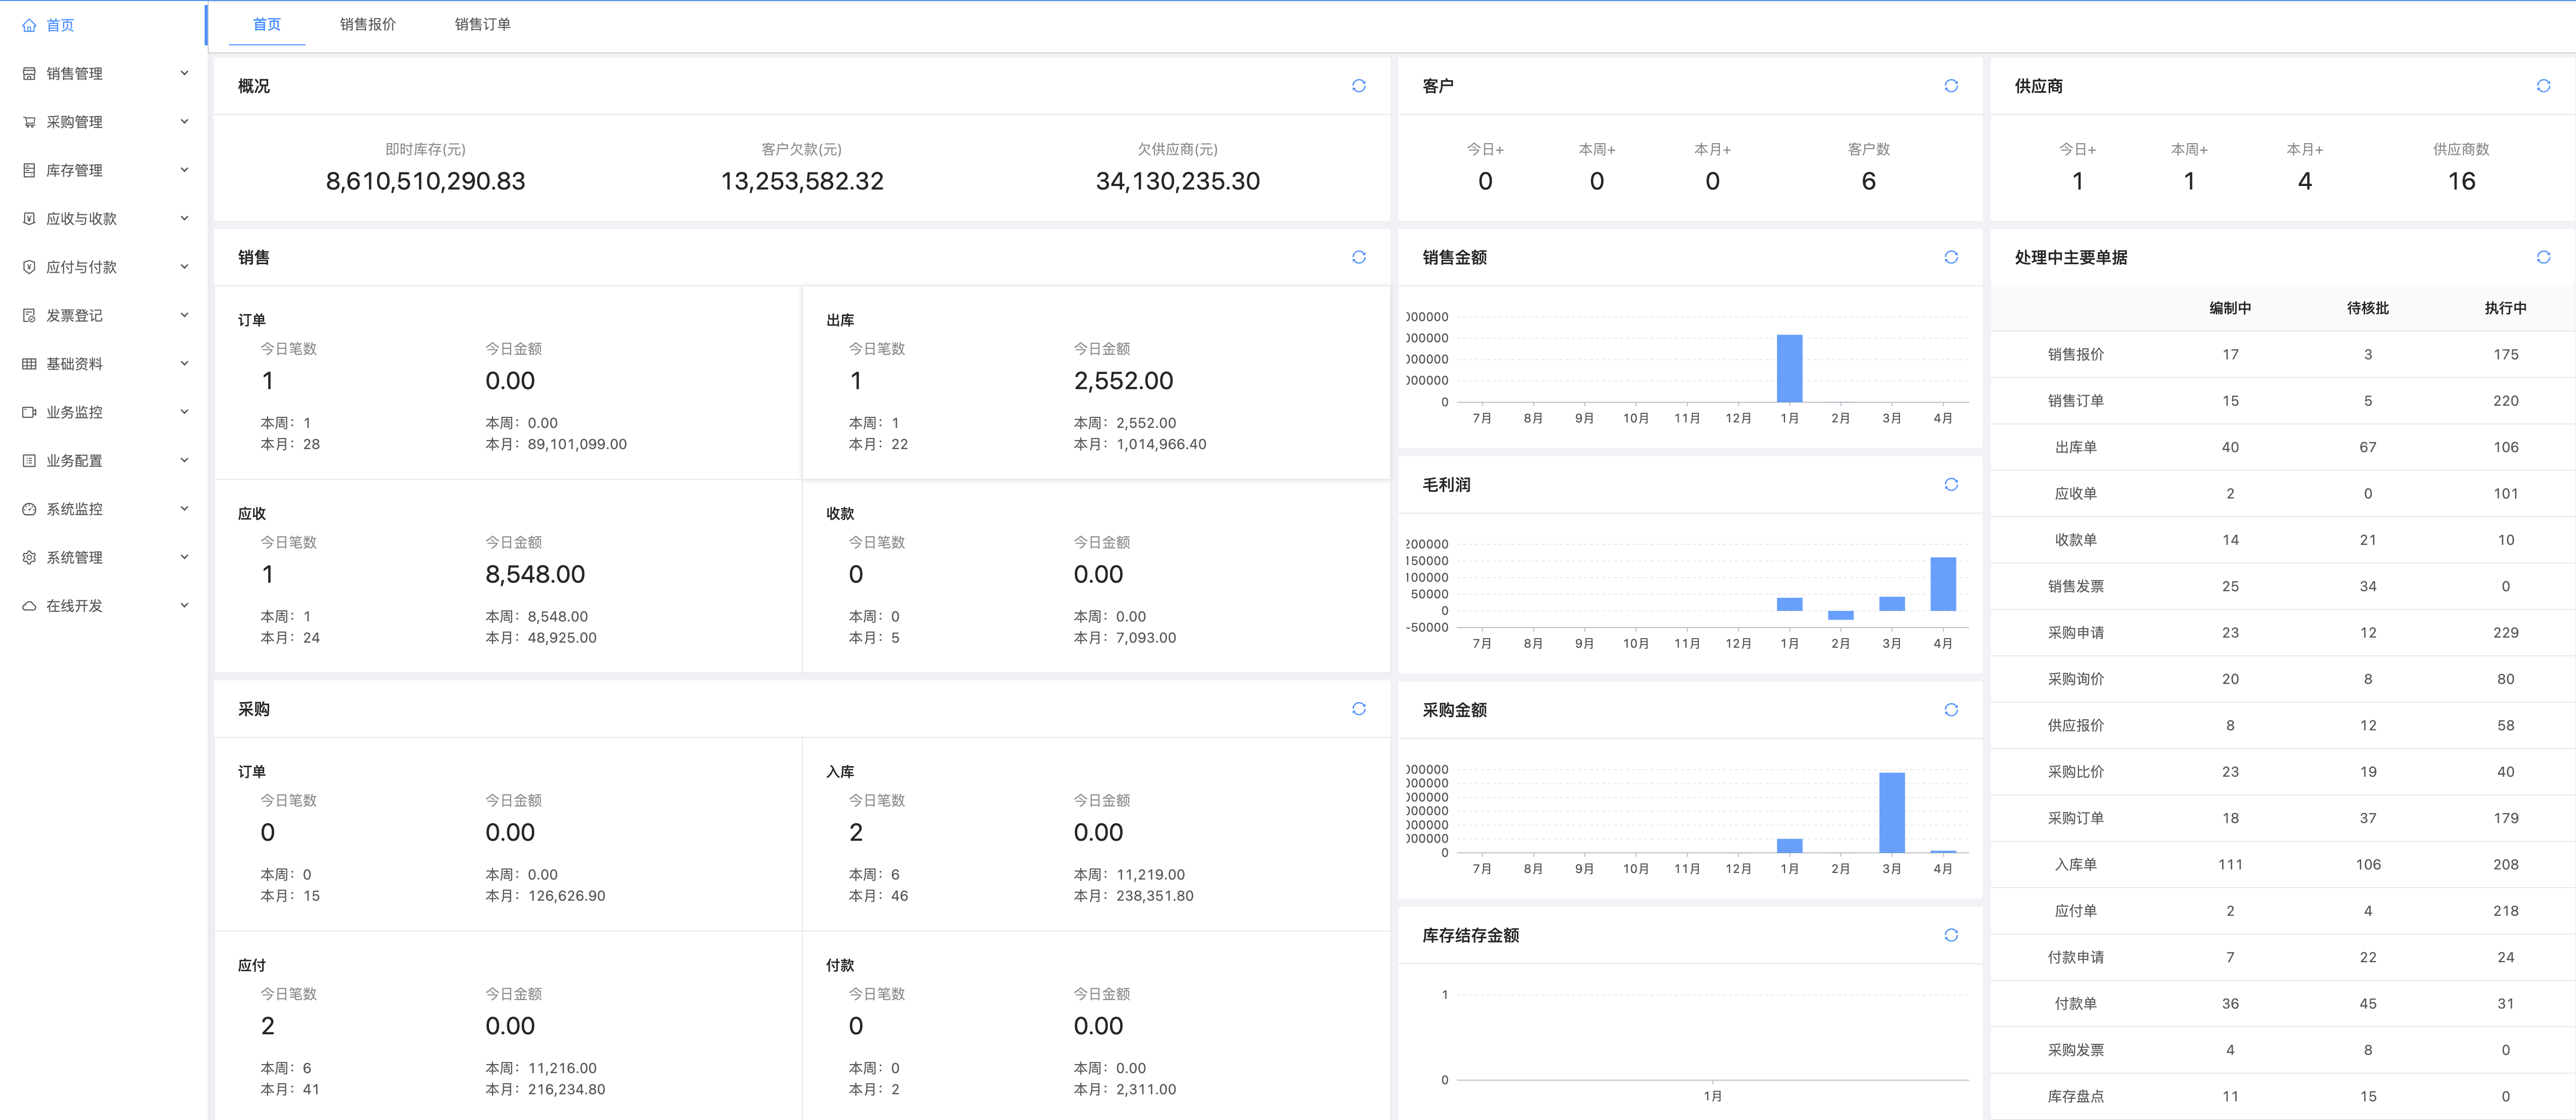Screen dimensions: 2576x1120
Task: Click the 客户欠款 value 13,253,582.32
Action: [x=802, y=181]
